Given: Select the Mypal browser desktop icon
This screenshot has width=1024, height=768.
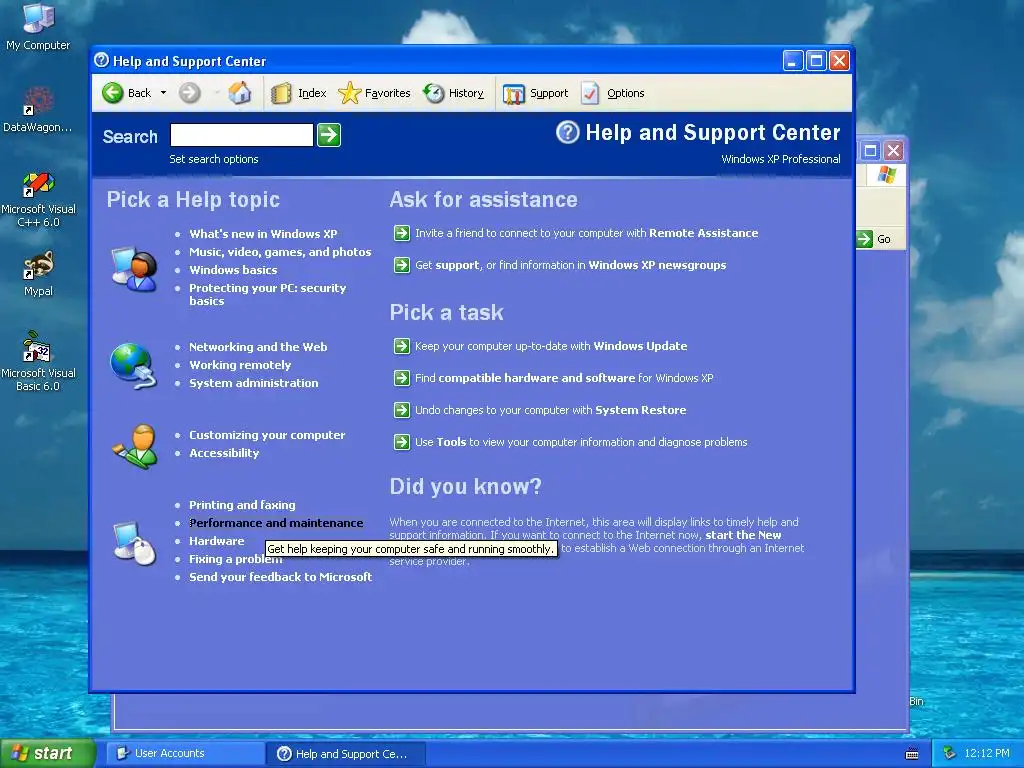Looking at the screenshot, I should pyautogui.click(x=38, y=274).
